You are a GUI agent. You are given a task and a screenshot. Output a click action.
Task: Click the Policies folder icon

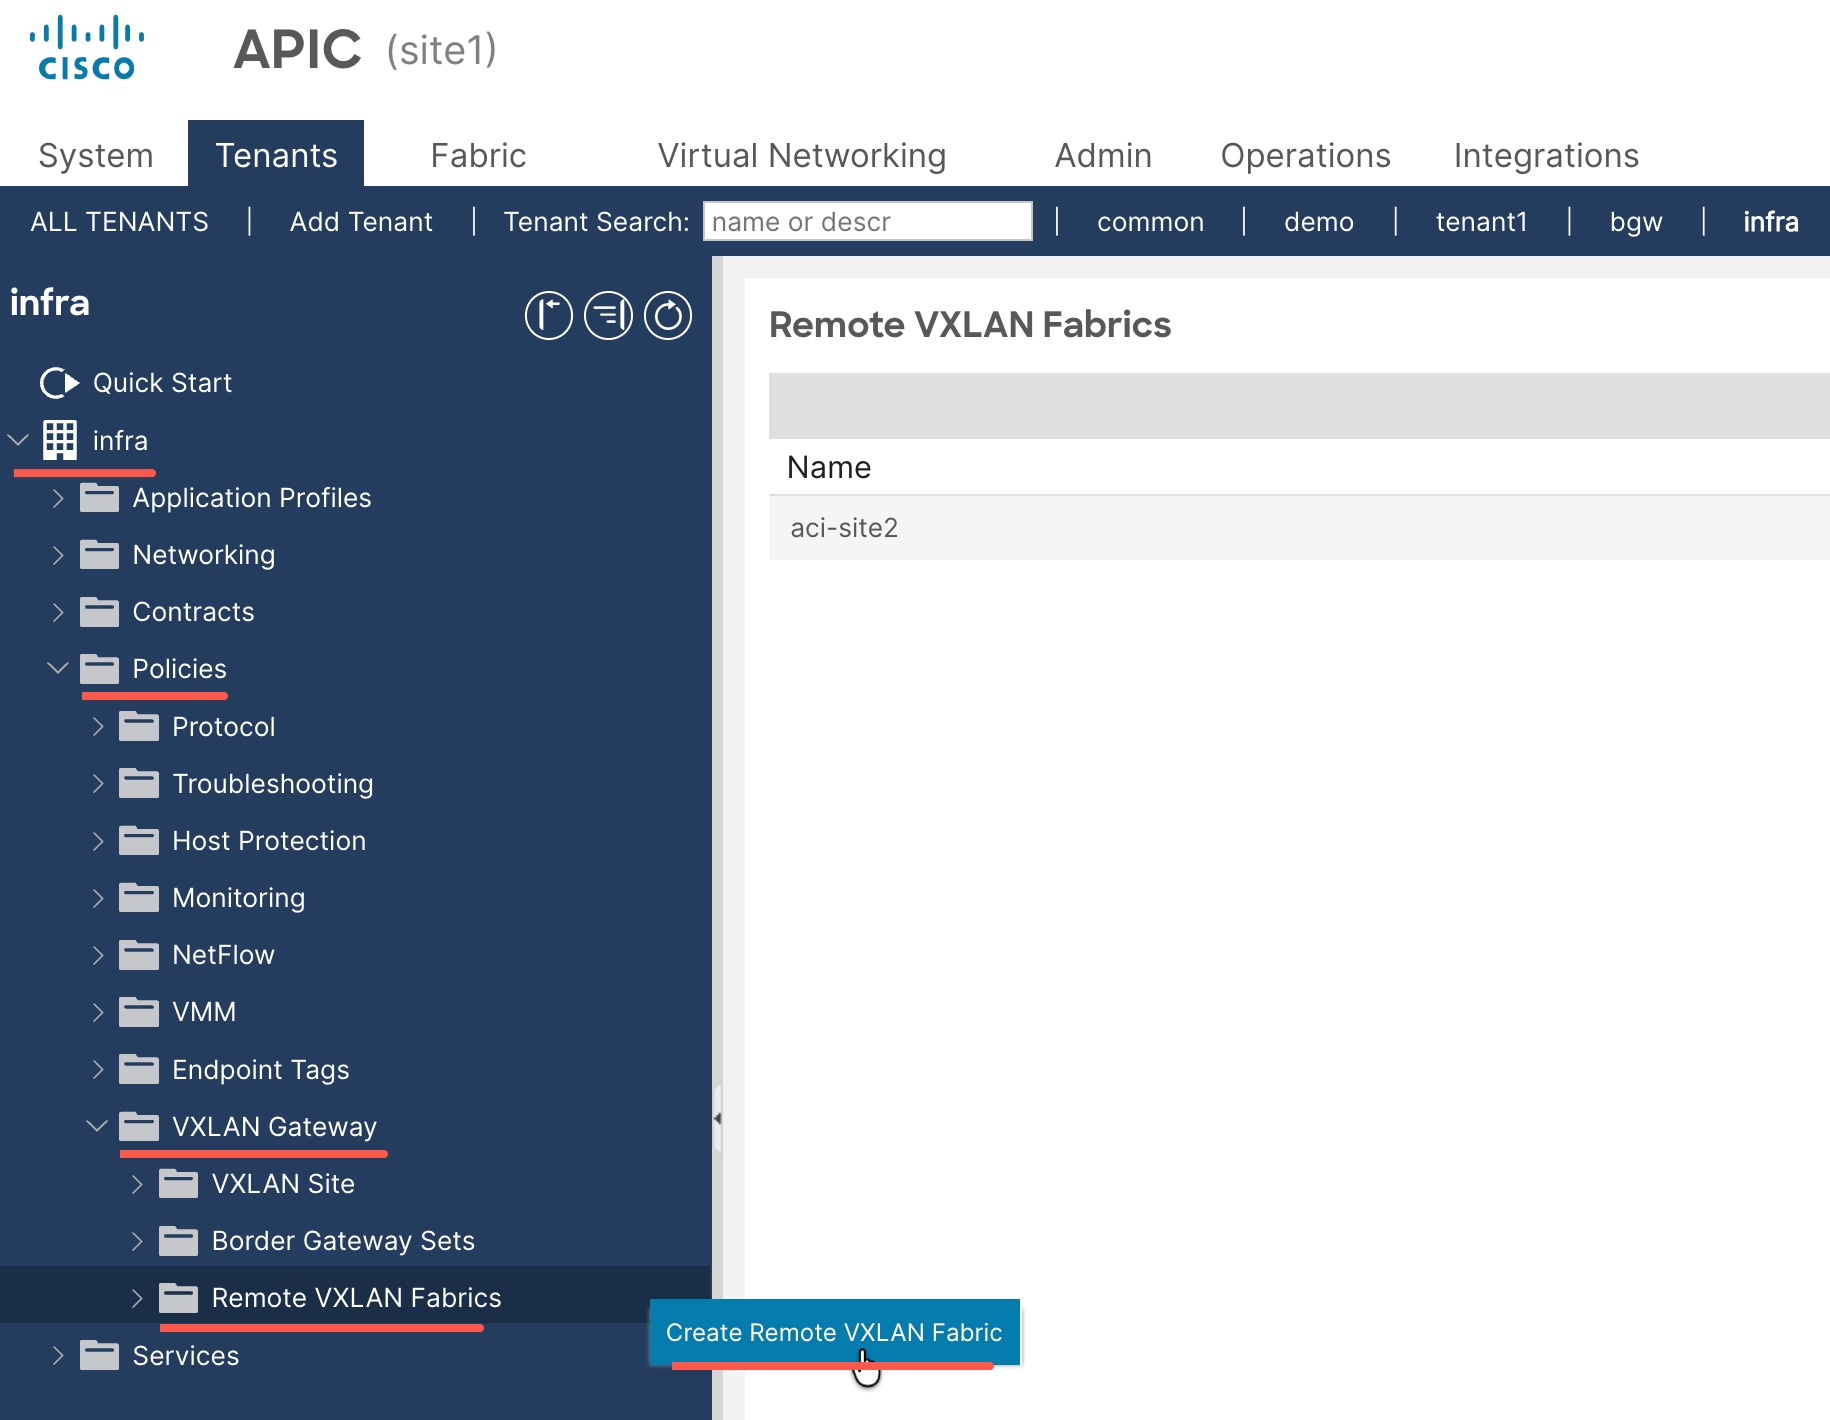pos(99,668)
